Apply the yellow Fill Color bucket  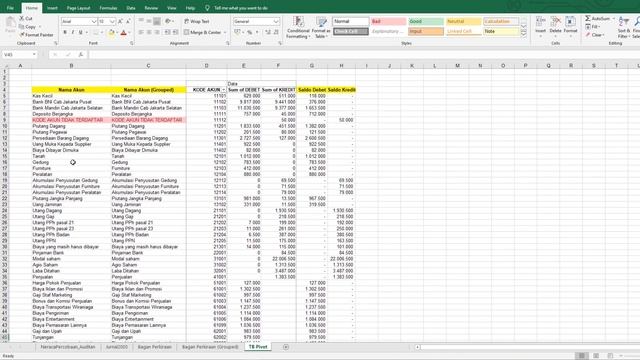tap(111, 32)
